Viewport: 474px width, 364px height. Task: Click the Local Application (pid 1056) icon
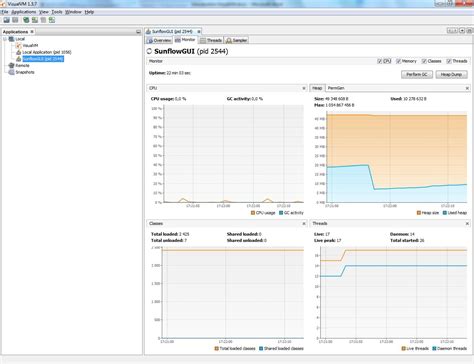[19, 52]
